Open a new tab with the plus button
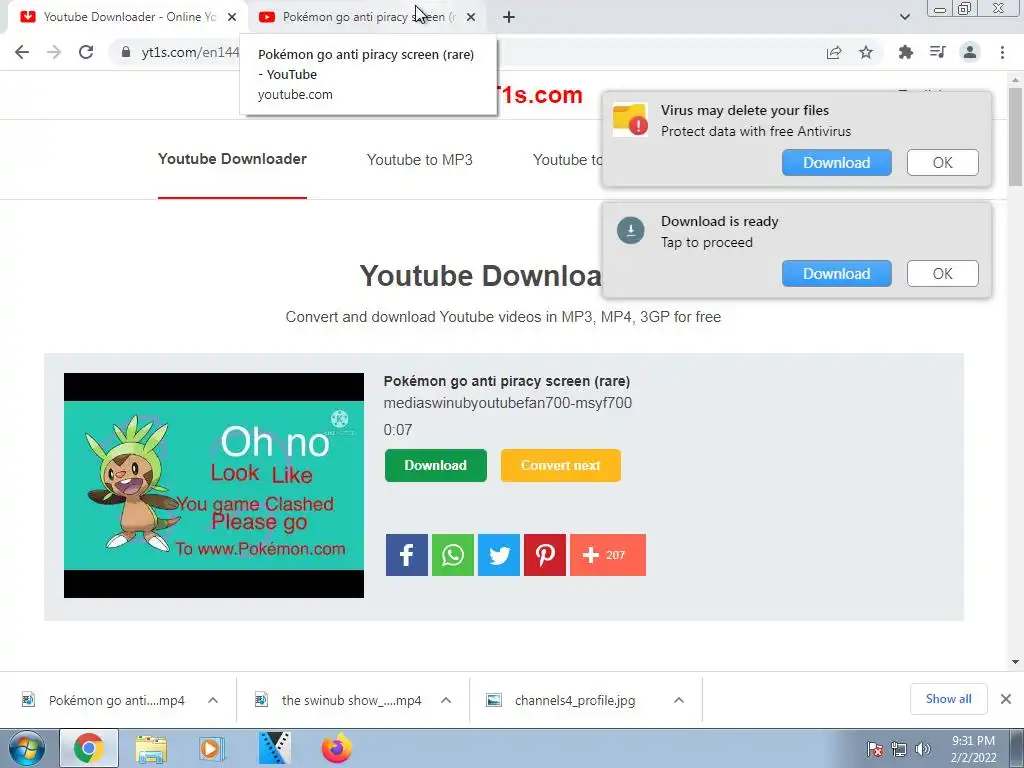 click(x=509, y=17)
